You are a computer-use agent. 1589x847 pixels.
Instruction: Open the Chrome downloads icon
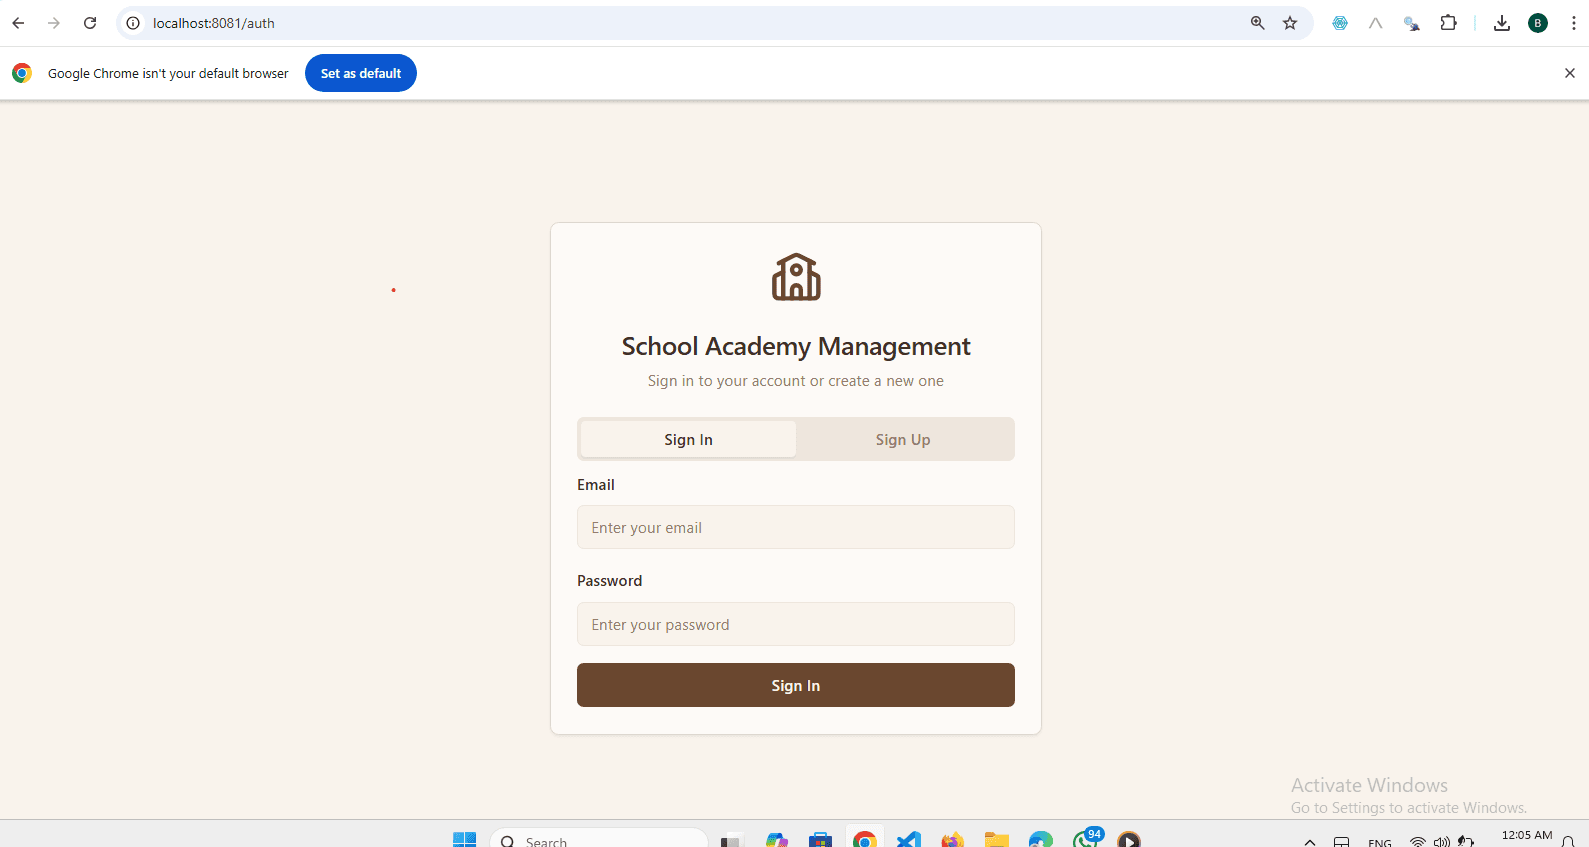pyautogui.click(x=1501, y=23)
